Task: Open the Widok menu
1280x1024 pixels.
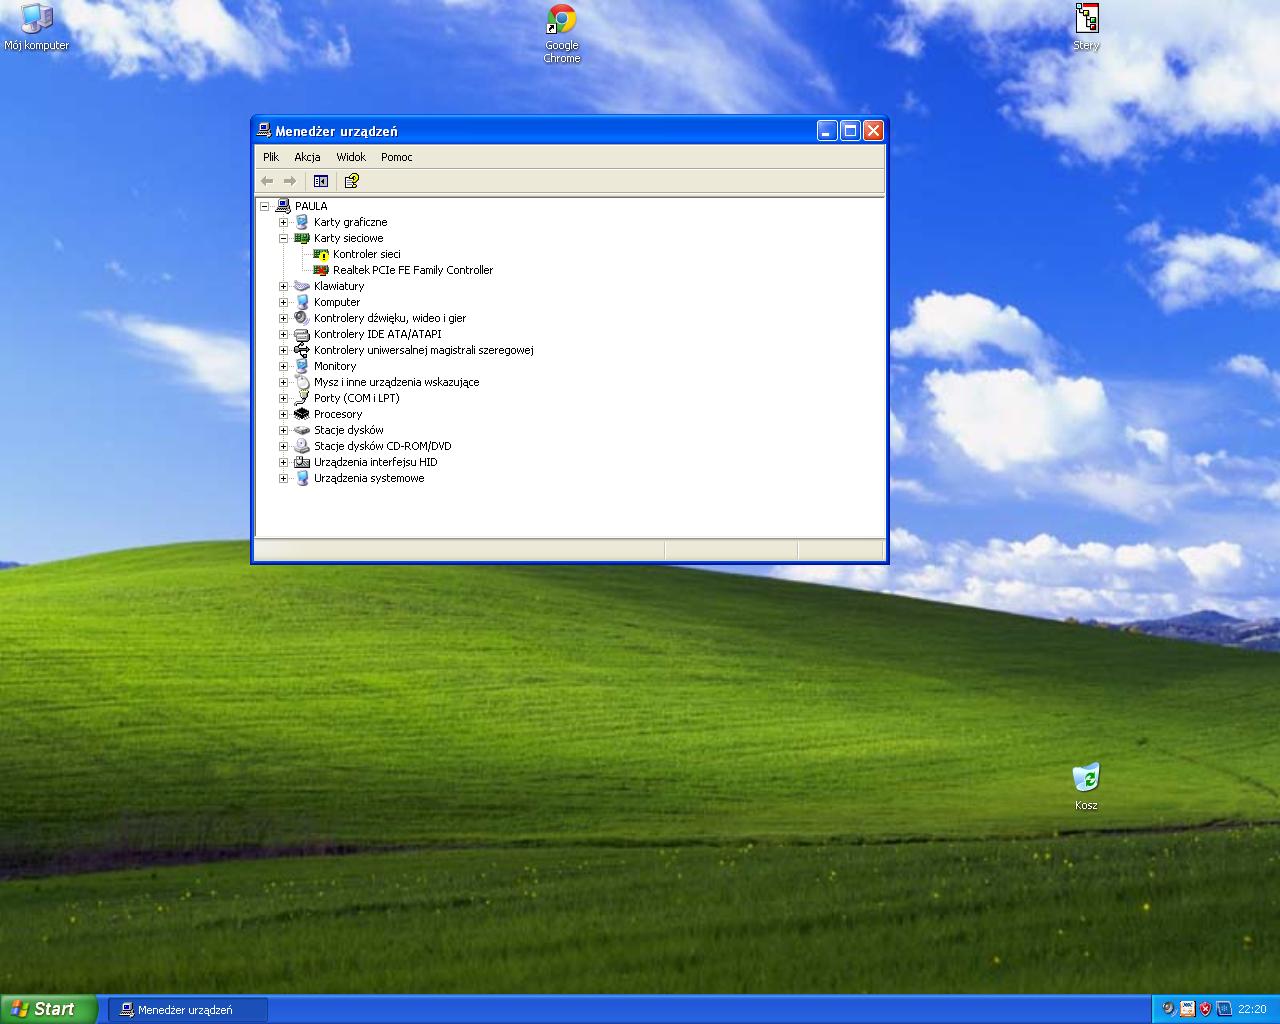Action: pos(351,157)
